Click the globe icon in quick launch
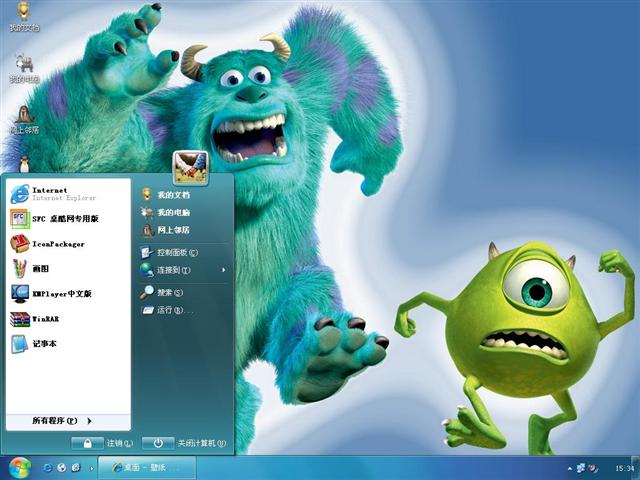This screenshot has height=480, width=640. [x=62, y=468]
